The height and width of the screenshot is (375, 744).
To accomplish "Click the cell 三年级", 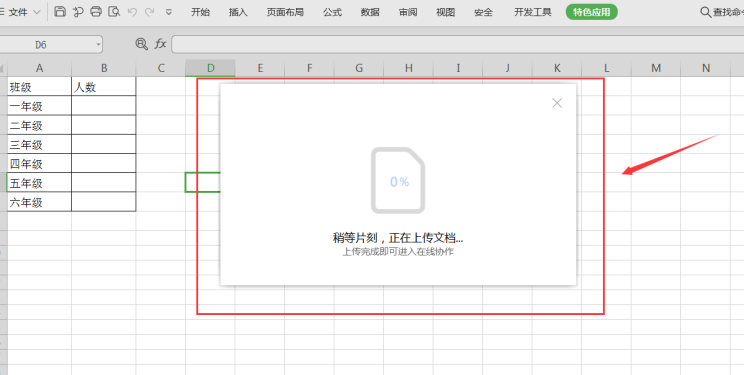I will click(x=39, y=144).
